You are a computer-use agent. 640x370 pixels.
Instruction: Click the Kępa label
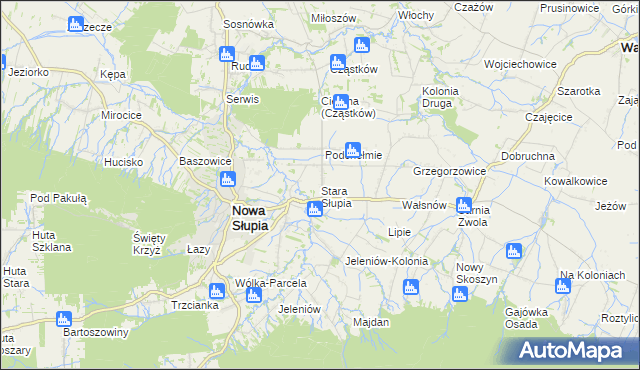click(x=113, y=75)
